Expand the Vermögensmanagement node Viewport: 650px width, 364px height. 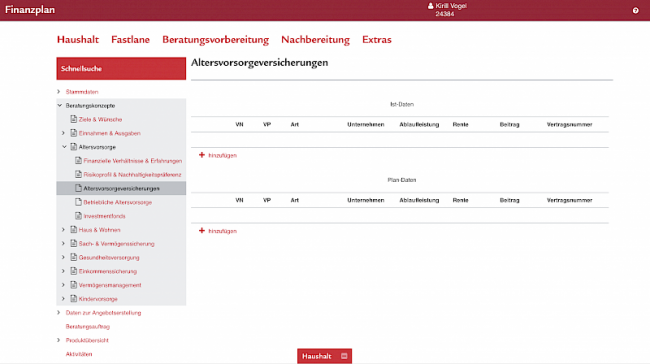pyautogui.click(x=63, y=285)
